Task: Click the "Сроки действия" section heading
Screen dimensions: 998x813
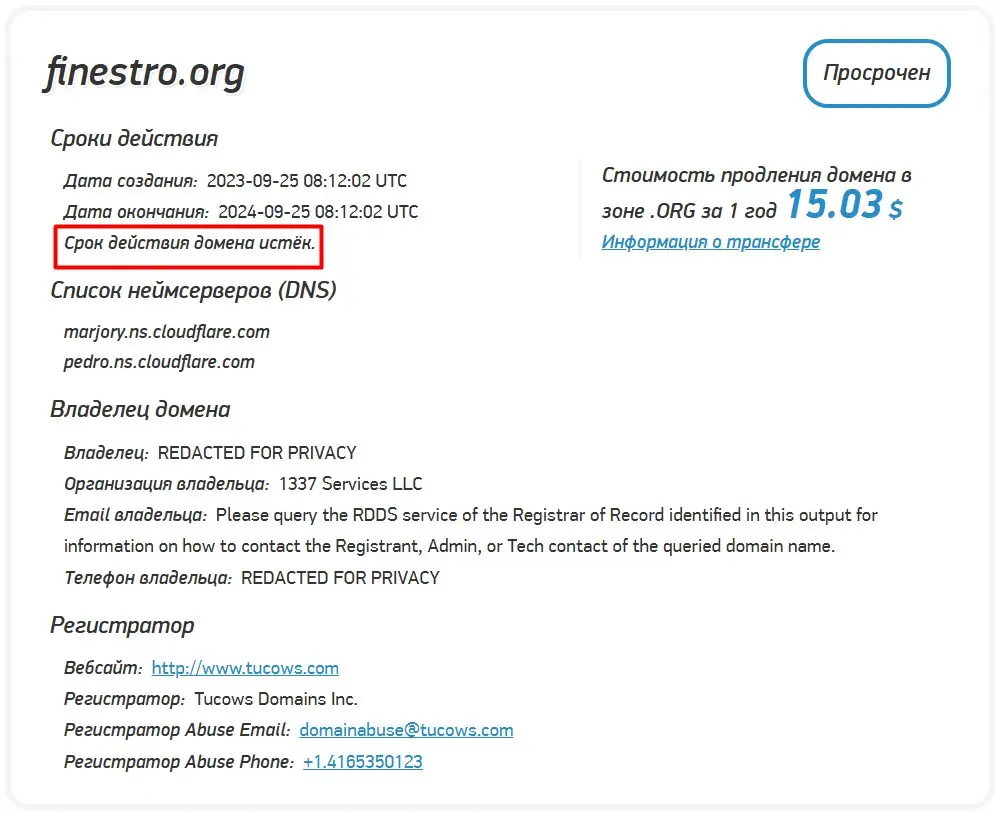Action: 134,138
